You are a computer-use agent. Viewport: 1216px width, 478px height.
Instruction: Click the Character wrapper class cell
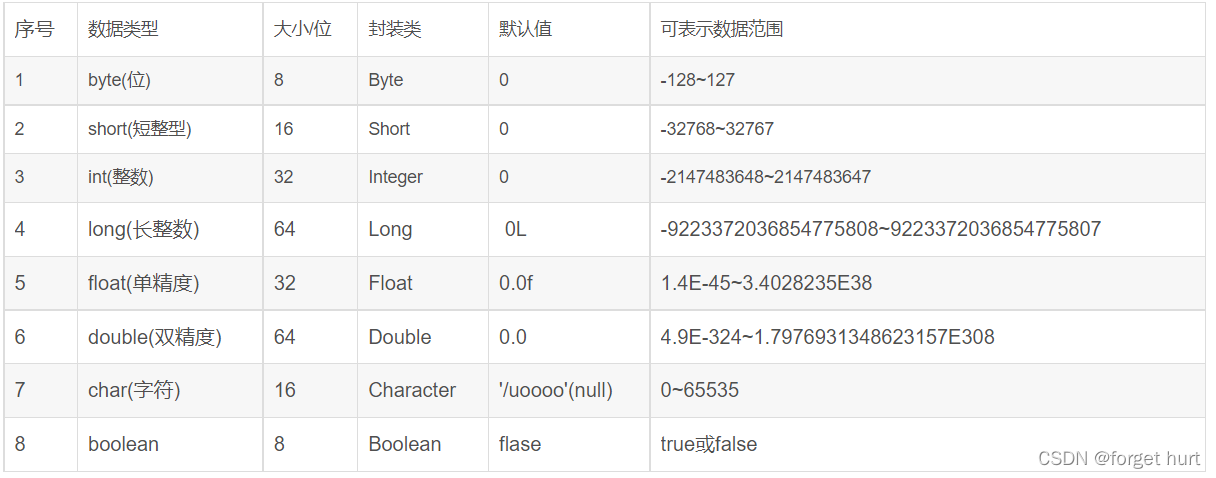(x=423, y=390)
